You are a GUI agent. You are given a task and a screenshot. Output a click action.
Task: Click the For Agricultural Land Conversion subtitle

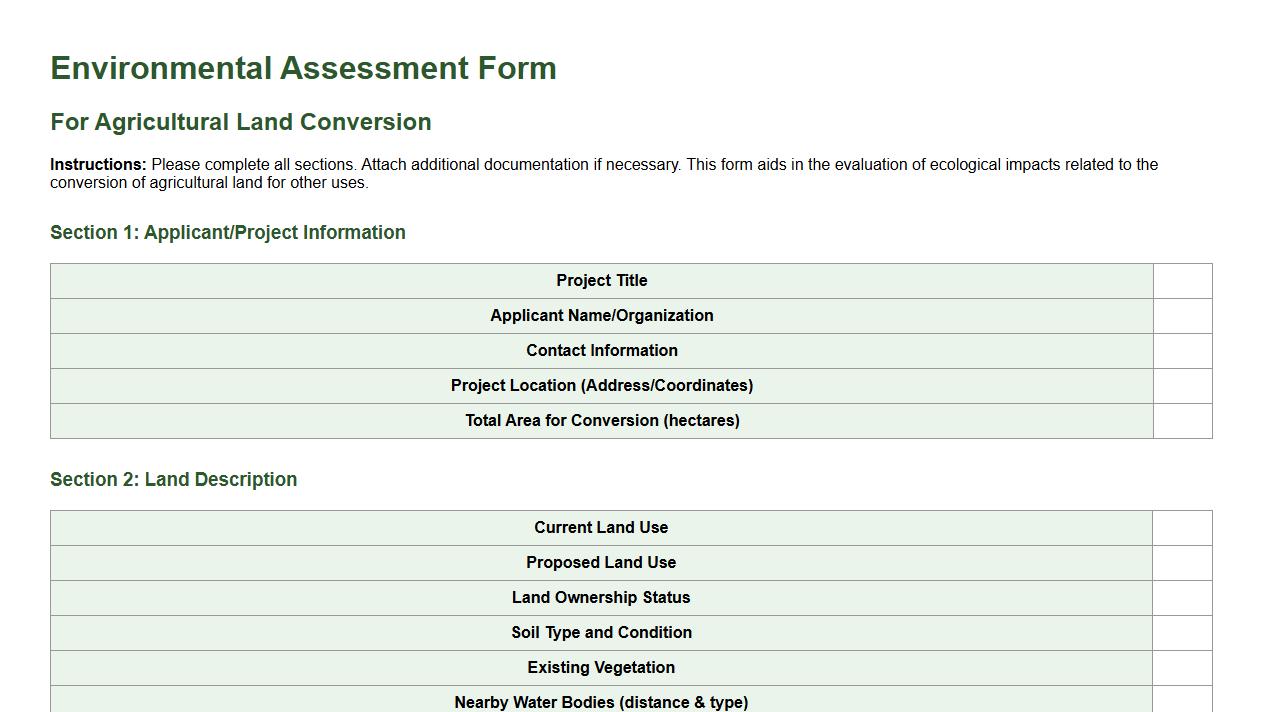239,121
